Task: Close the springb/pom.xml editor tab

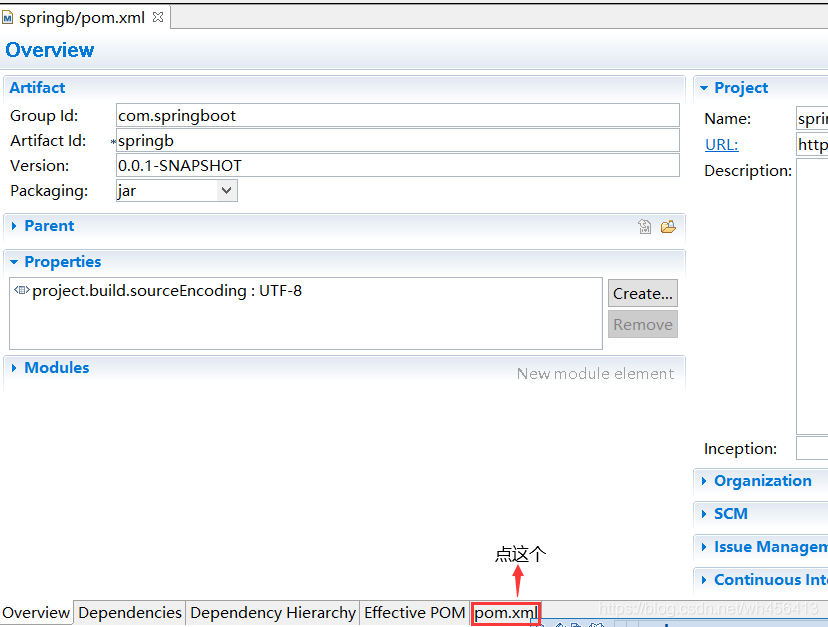Action: tap(157, 17)
